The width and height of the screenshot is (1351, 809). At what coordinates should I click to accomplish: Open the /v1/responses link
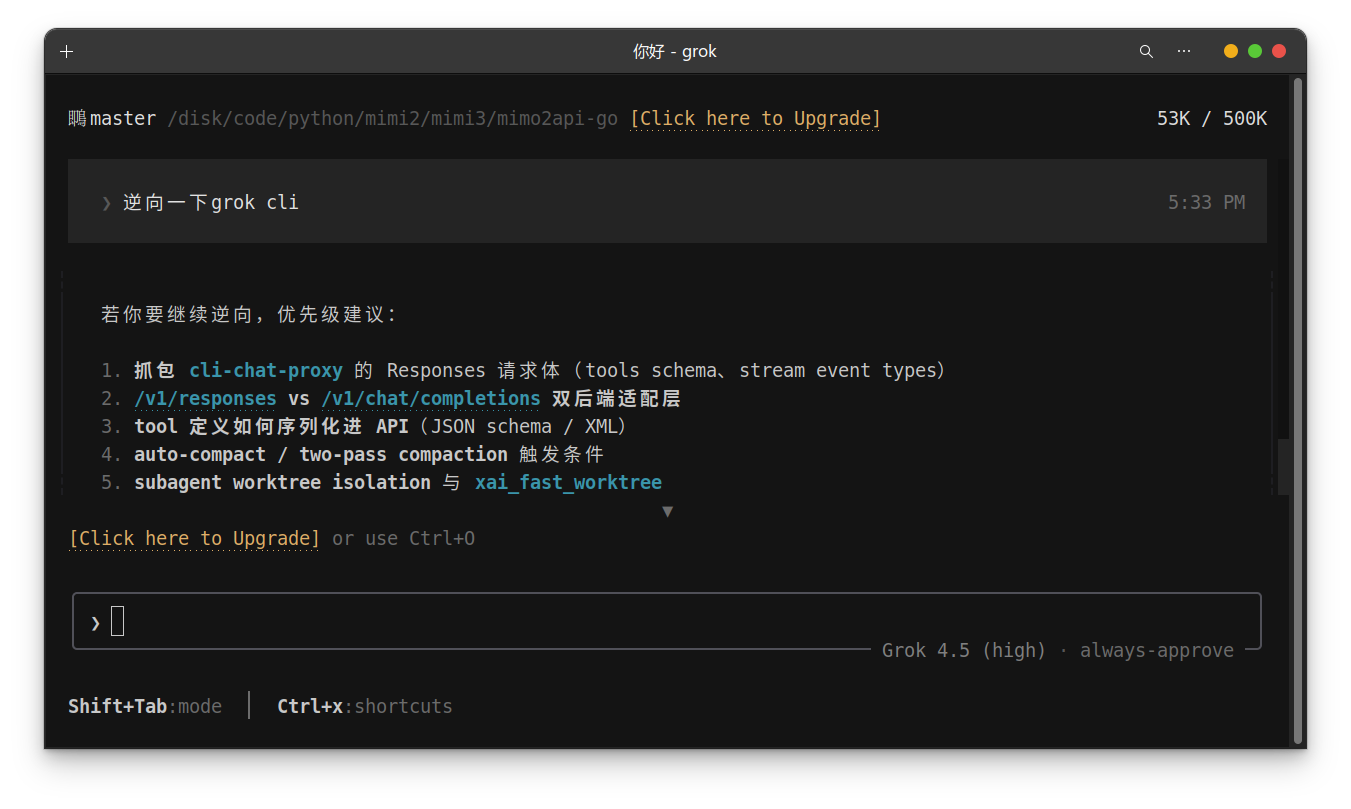point(205,399)
